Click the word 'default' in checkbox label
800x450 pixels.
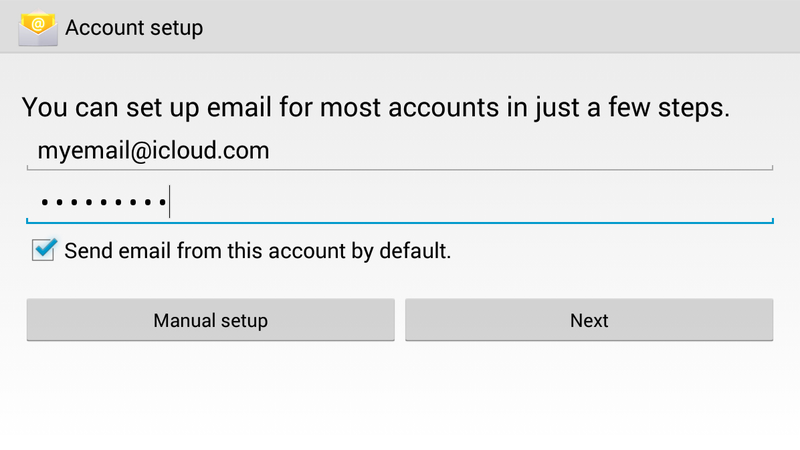[413, 251]
